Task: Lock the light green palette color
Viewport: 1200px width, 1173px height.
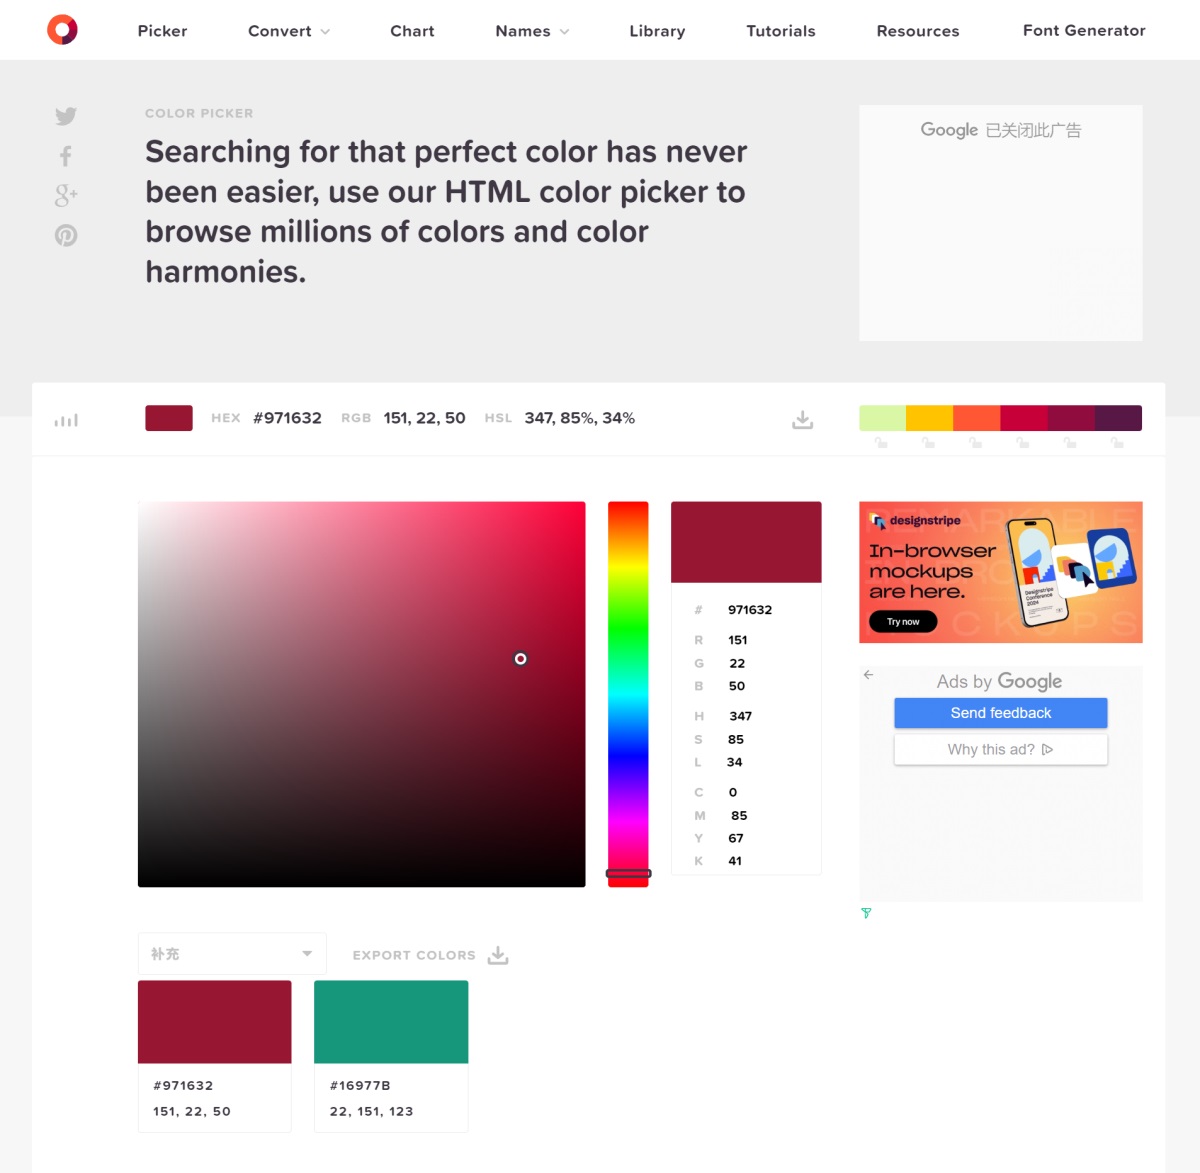Action: [x=881, y=442]
